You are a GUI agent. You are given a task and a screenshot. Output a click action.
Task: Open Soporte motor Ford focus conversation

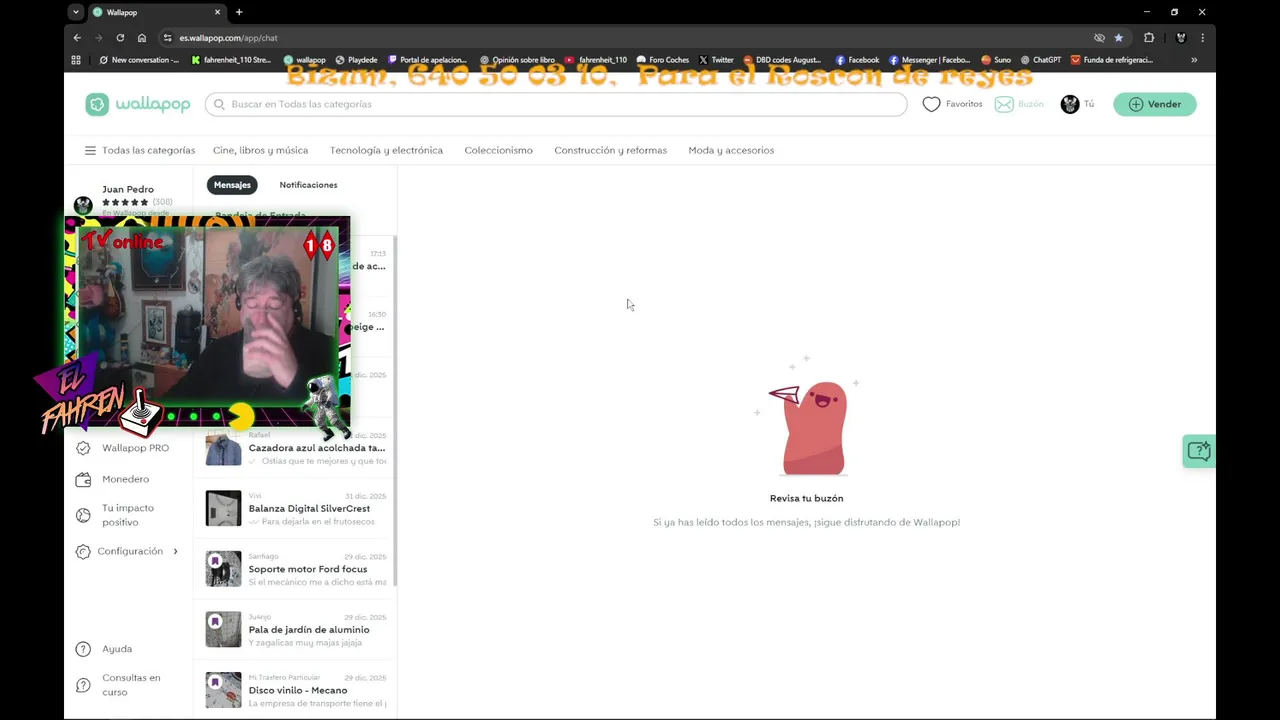click(x=295, y=569)
